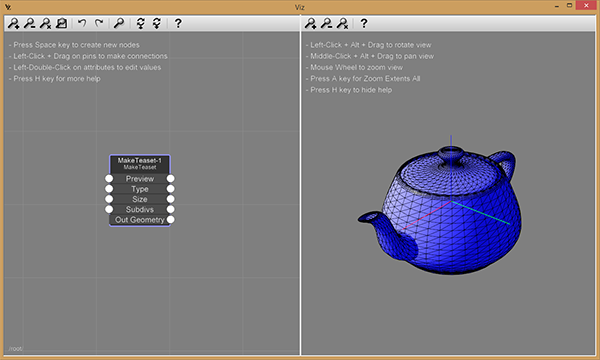Click the plain magnifier search icon
This screenshot has height=360, width=600.
point(119,23)
